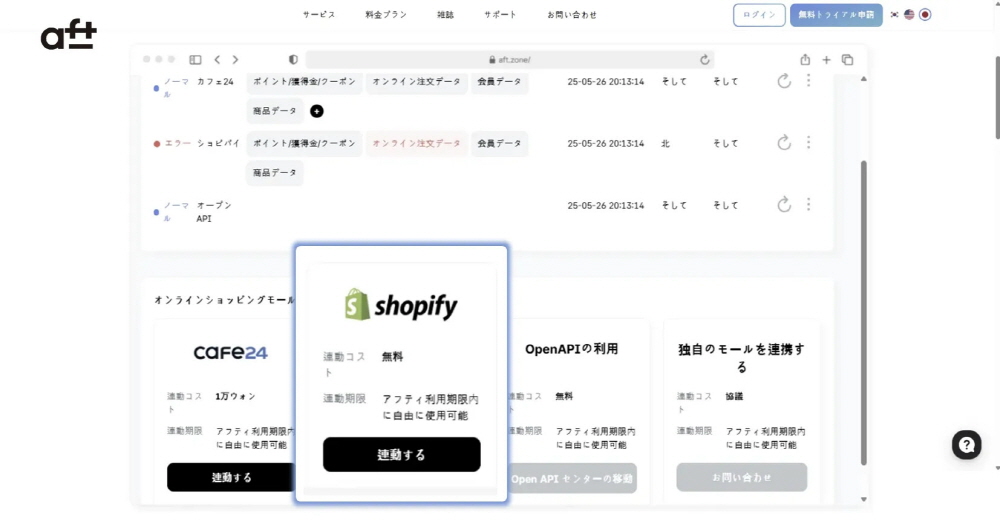Click 連動する under cafe24

231,477
